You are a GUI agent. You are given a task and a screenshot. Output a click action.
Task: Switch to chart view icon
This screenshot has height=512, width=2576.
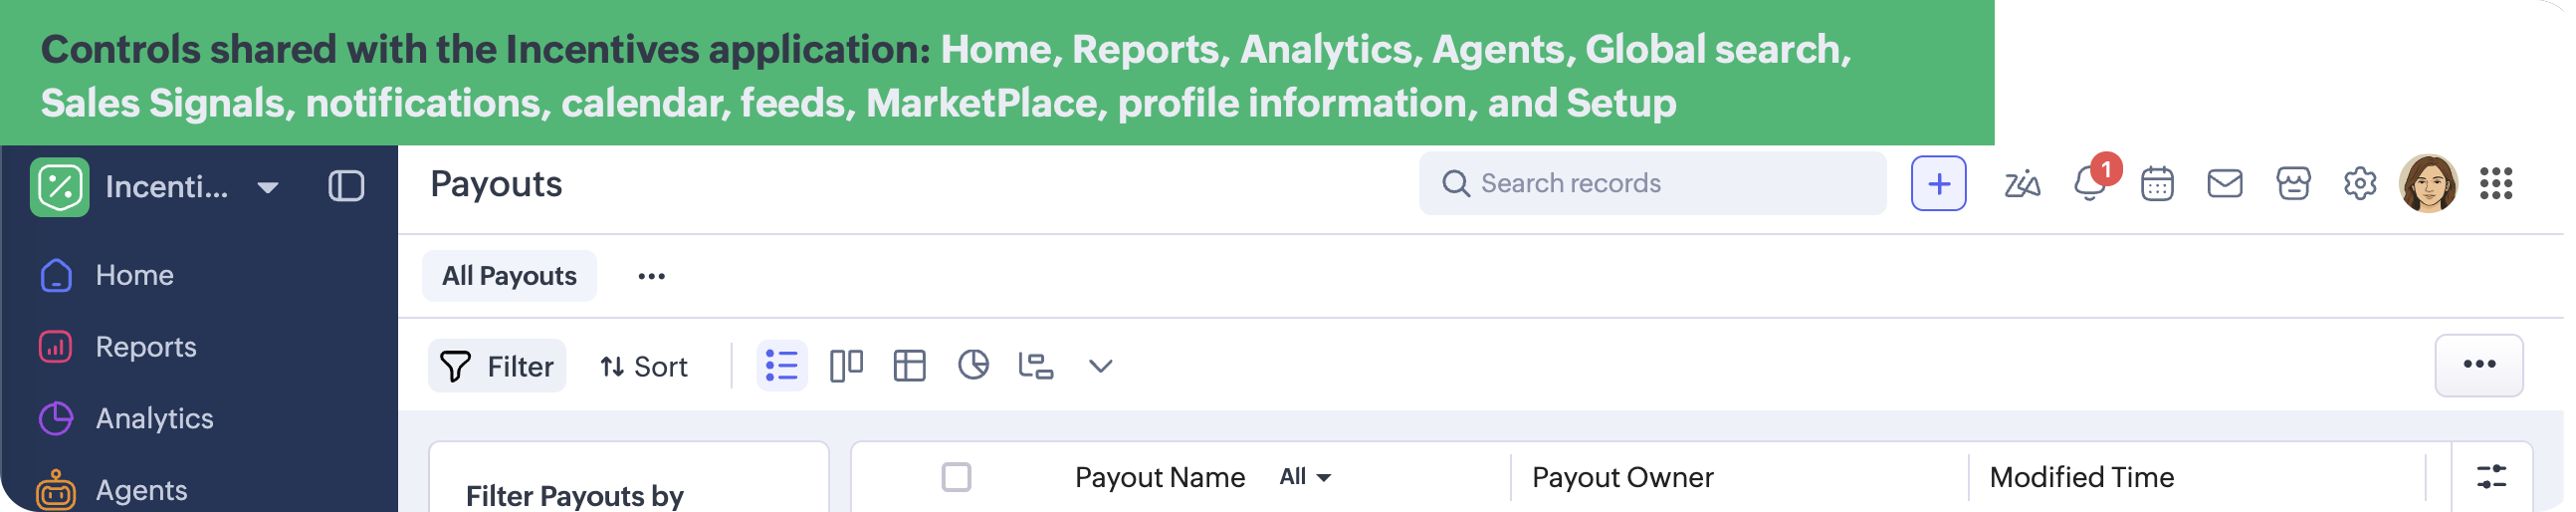(x=973, y=366)
